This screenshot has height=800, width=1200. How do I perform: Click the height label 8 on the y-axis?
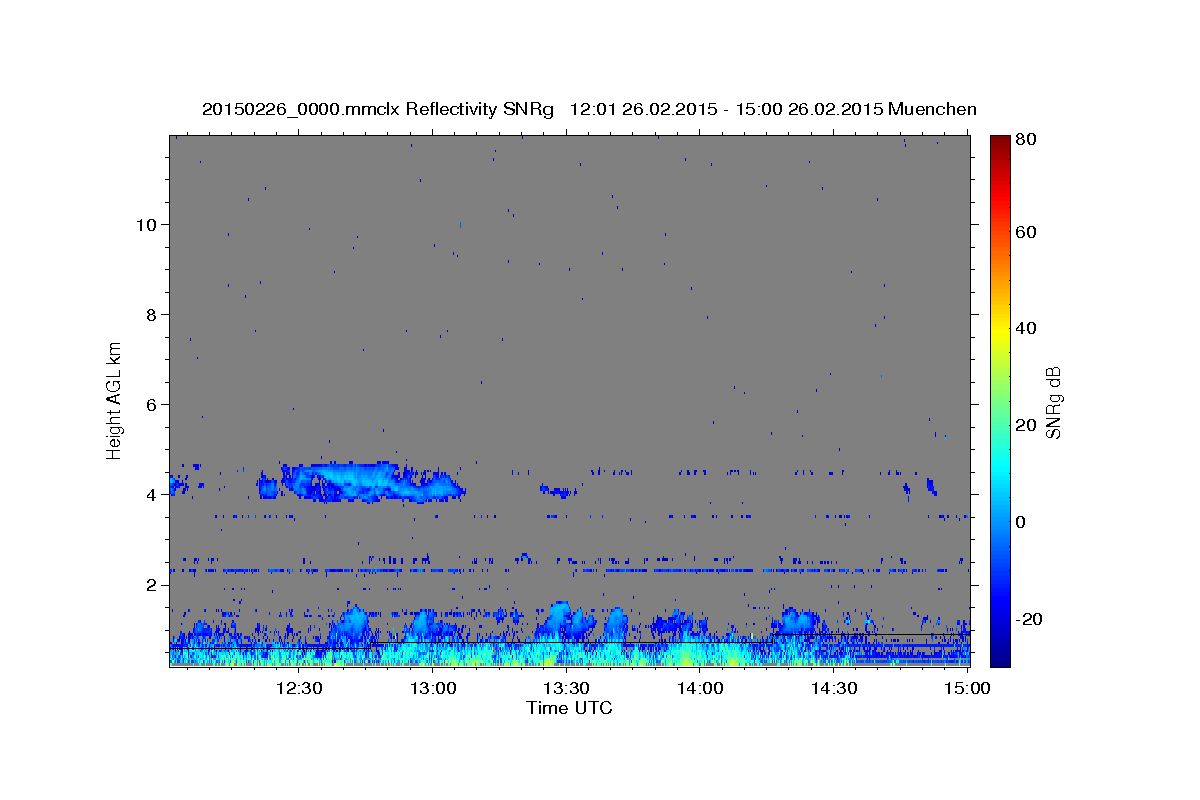coord(150,315)
